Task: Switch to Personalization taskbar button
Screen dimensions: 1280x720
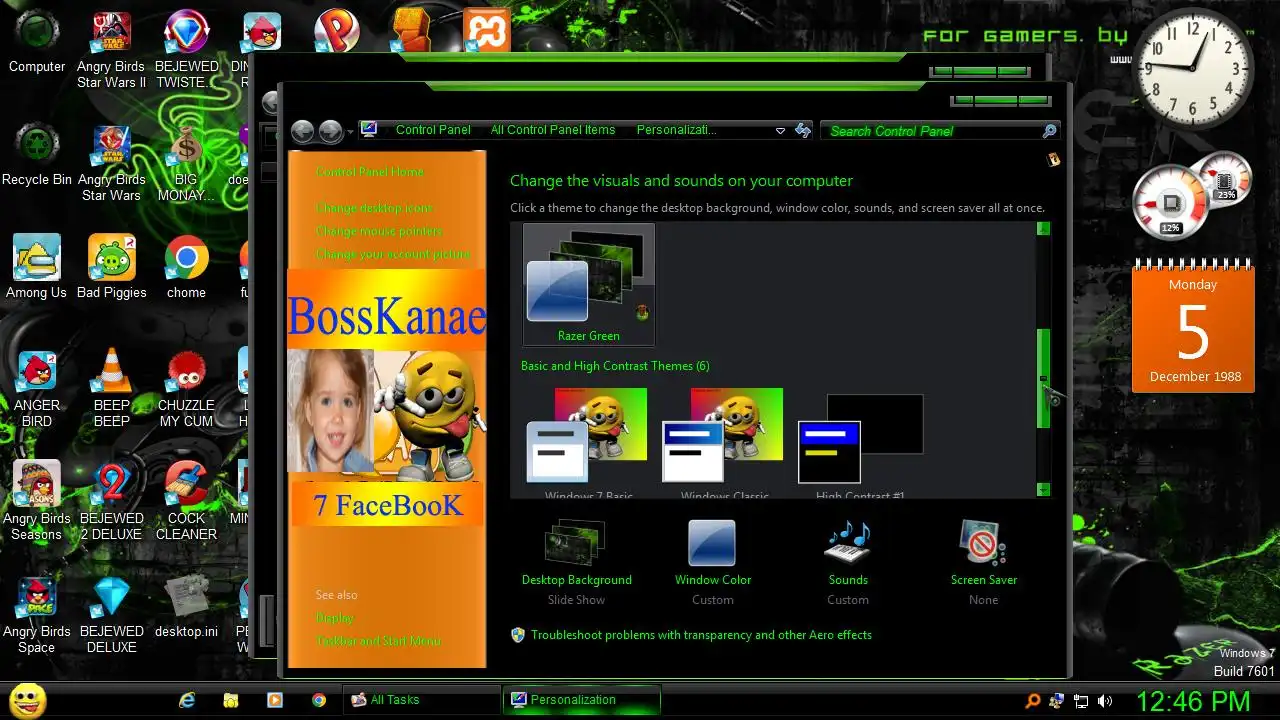Action: tap(582, 700)
